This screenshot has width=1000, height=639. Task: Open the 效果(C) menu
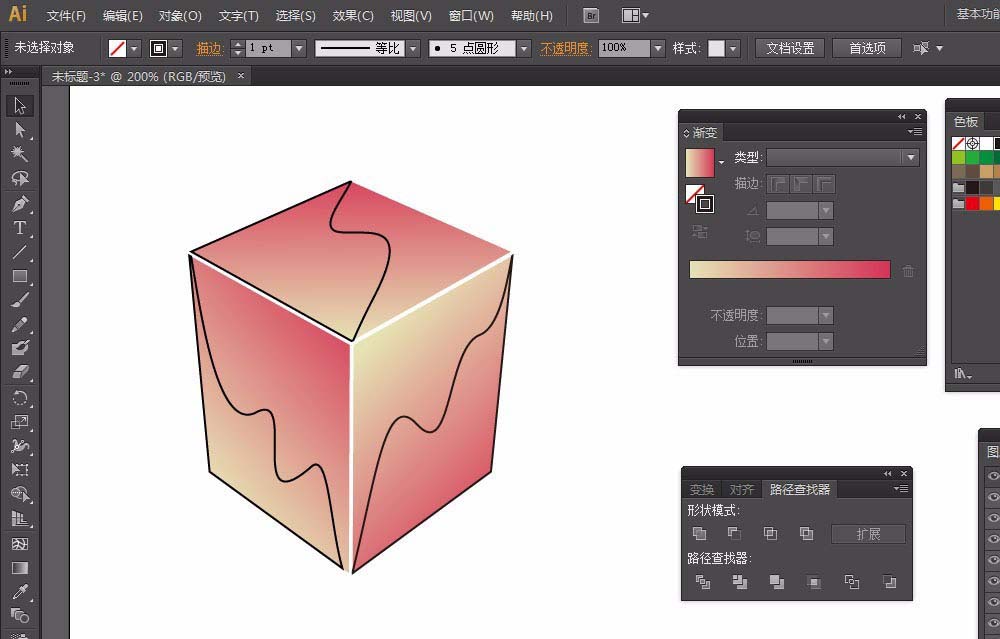click(353, 16)
